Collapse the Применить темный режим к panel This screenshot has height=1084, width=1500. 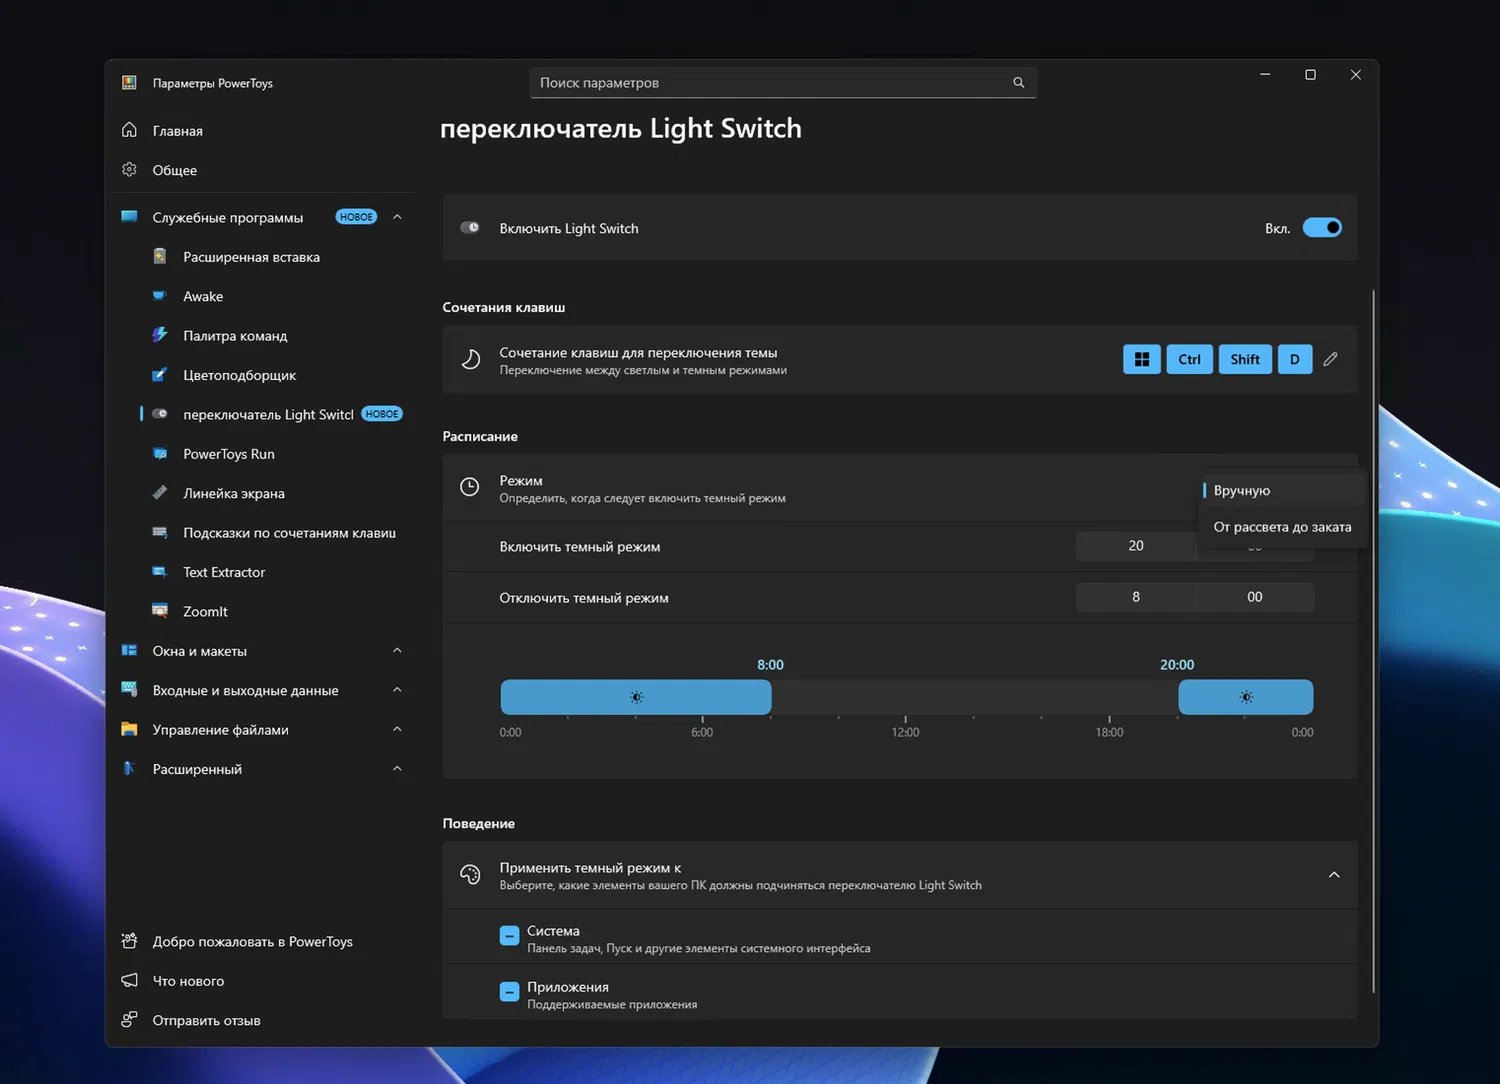(1334, 875)
